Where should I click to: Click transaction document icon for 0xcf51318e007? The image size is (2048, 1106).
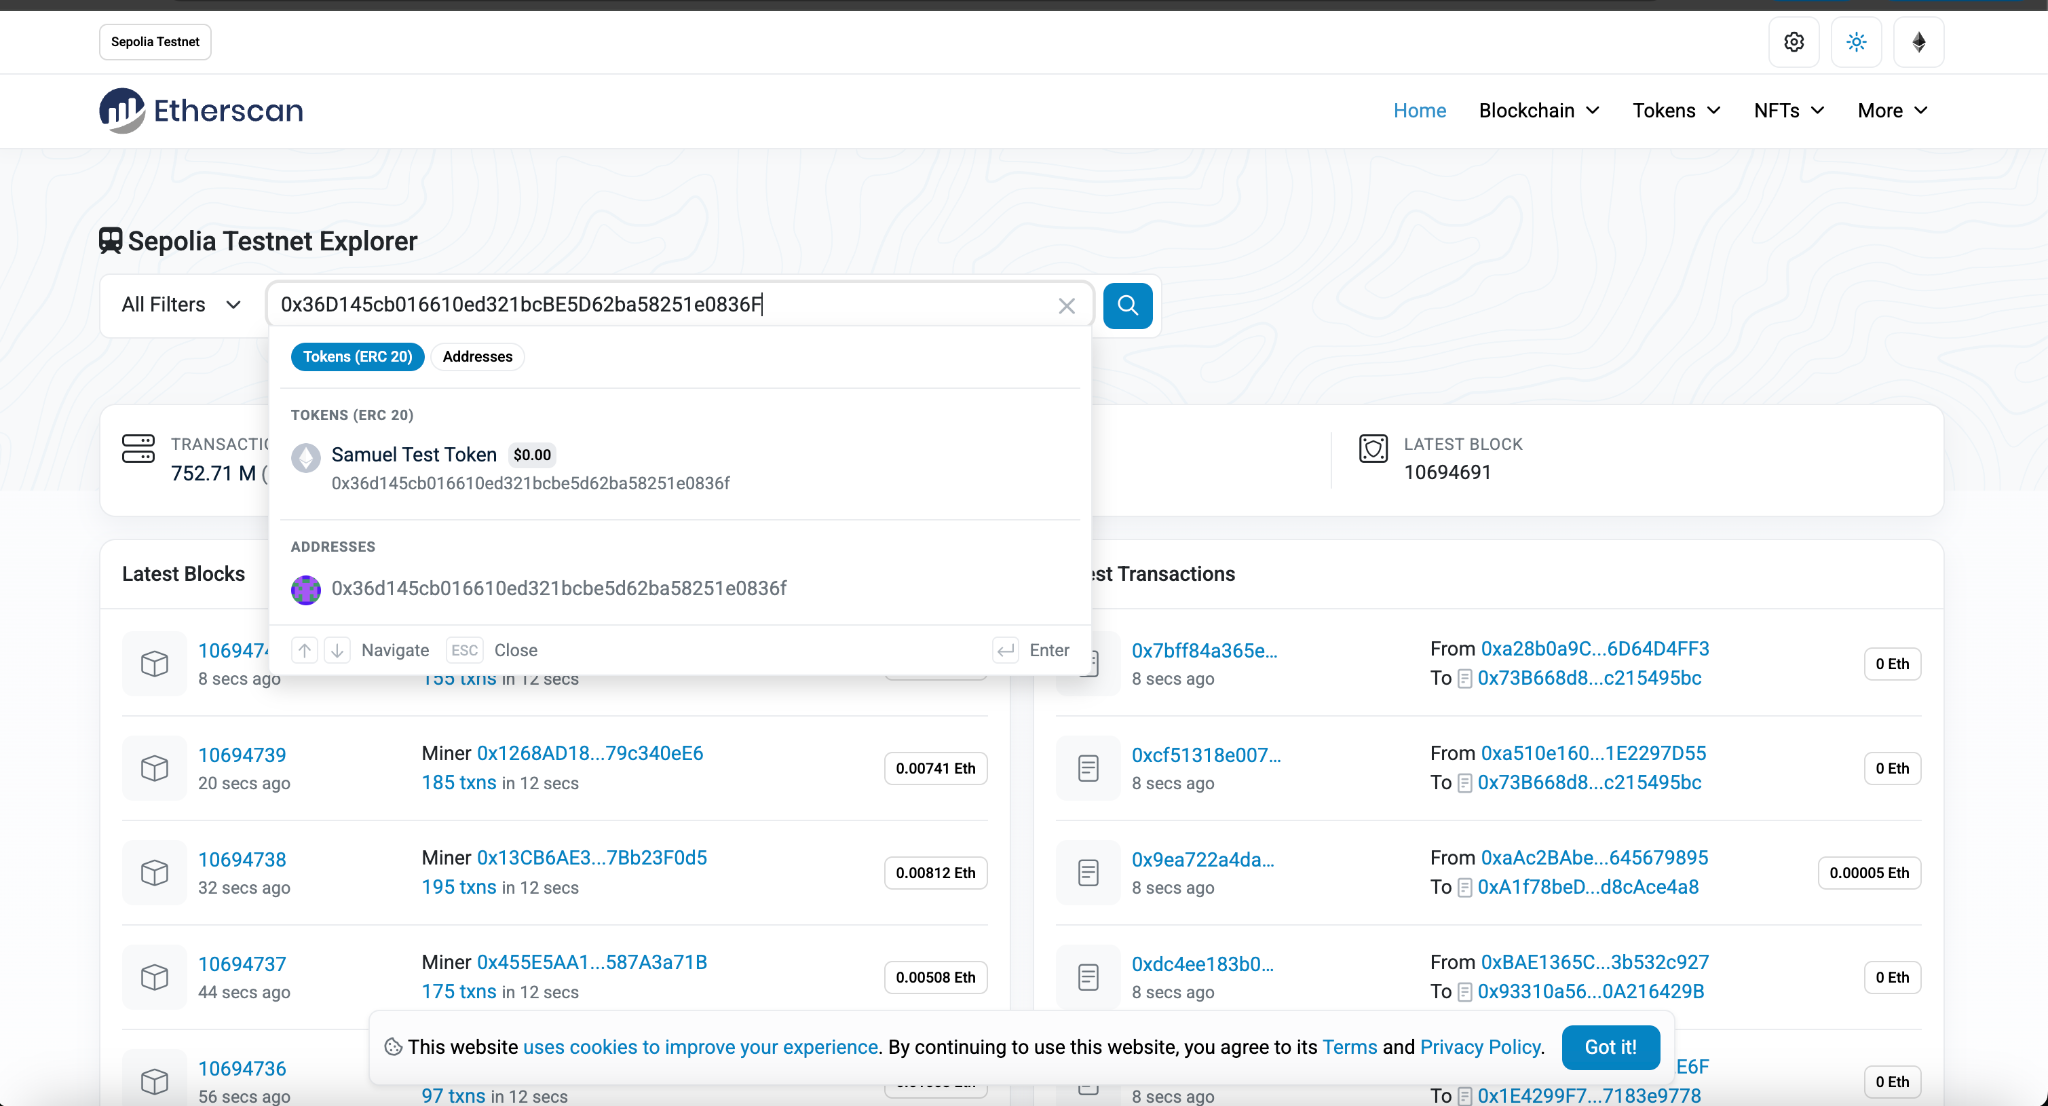[1088, 768]
